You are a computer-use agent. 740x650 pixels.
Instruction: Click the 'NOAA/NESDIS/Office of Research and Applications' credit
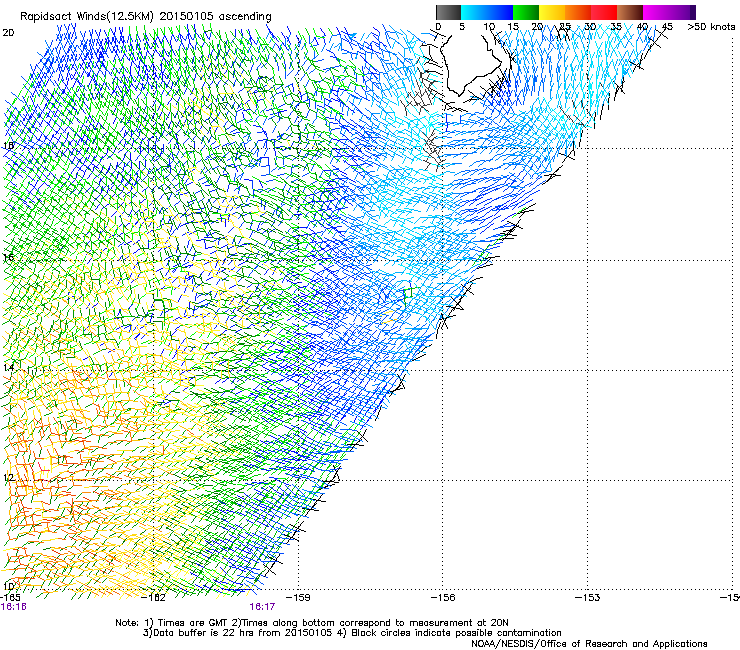point(589,644)
